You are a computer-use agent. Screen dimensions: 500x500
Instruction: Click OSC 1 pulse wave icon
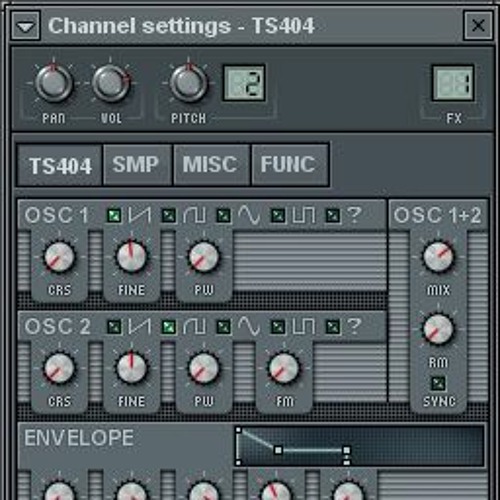304,215
